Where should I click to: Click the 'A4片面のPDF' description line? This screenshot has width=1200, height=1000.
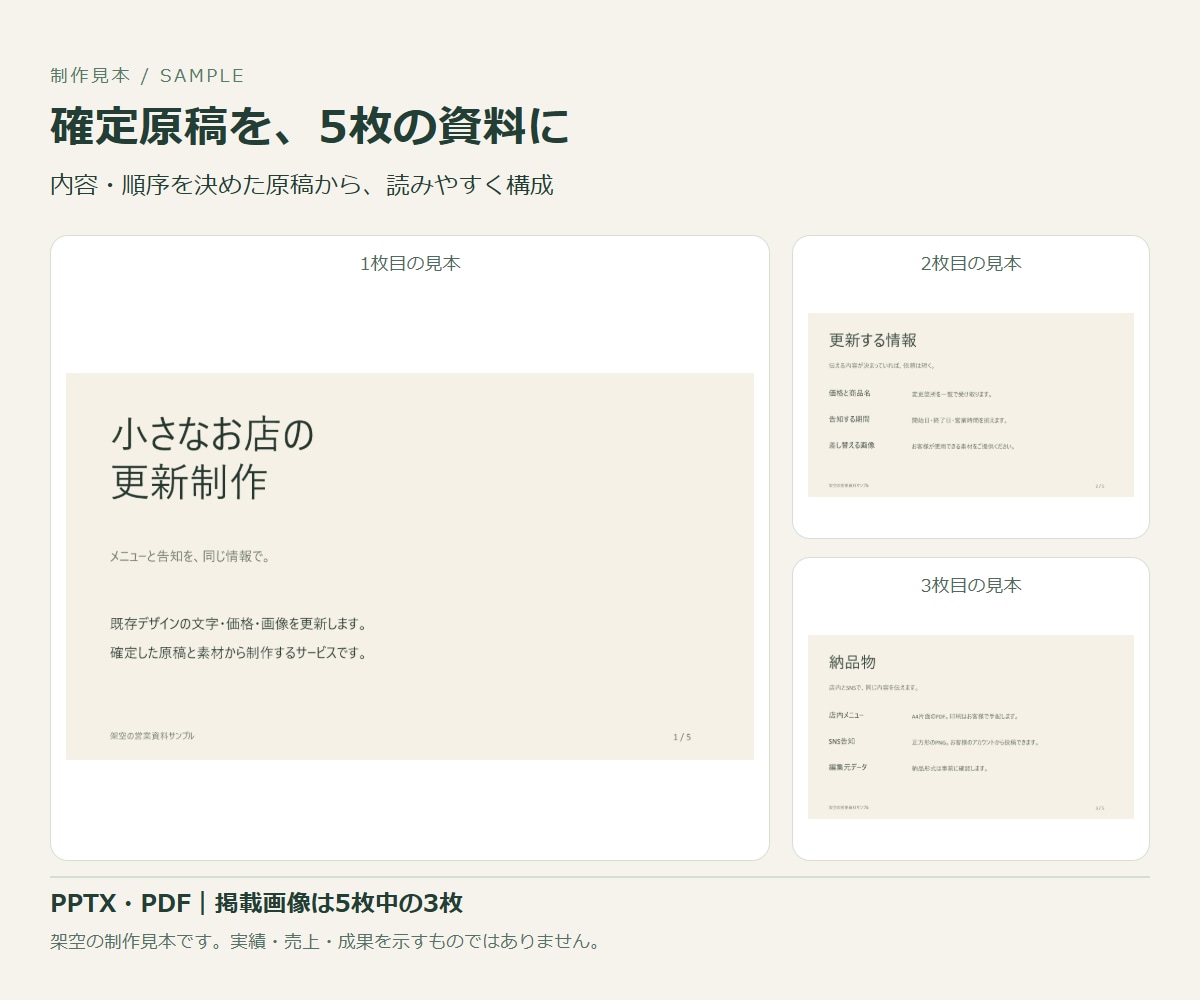pos(965,717)
